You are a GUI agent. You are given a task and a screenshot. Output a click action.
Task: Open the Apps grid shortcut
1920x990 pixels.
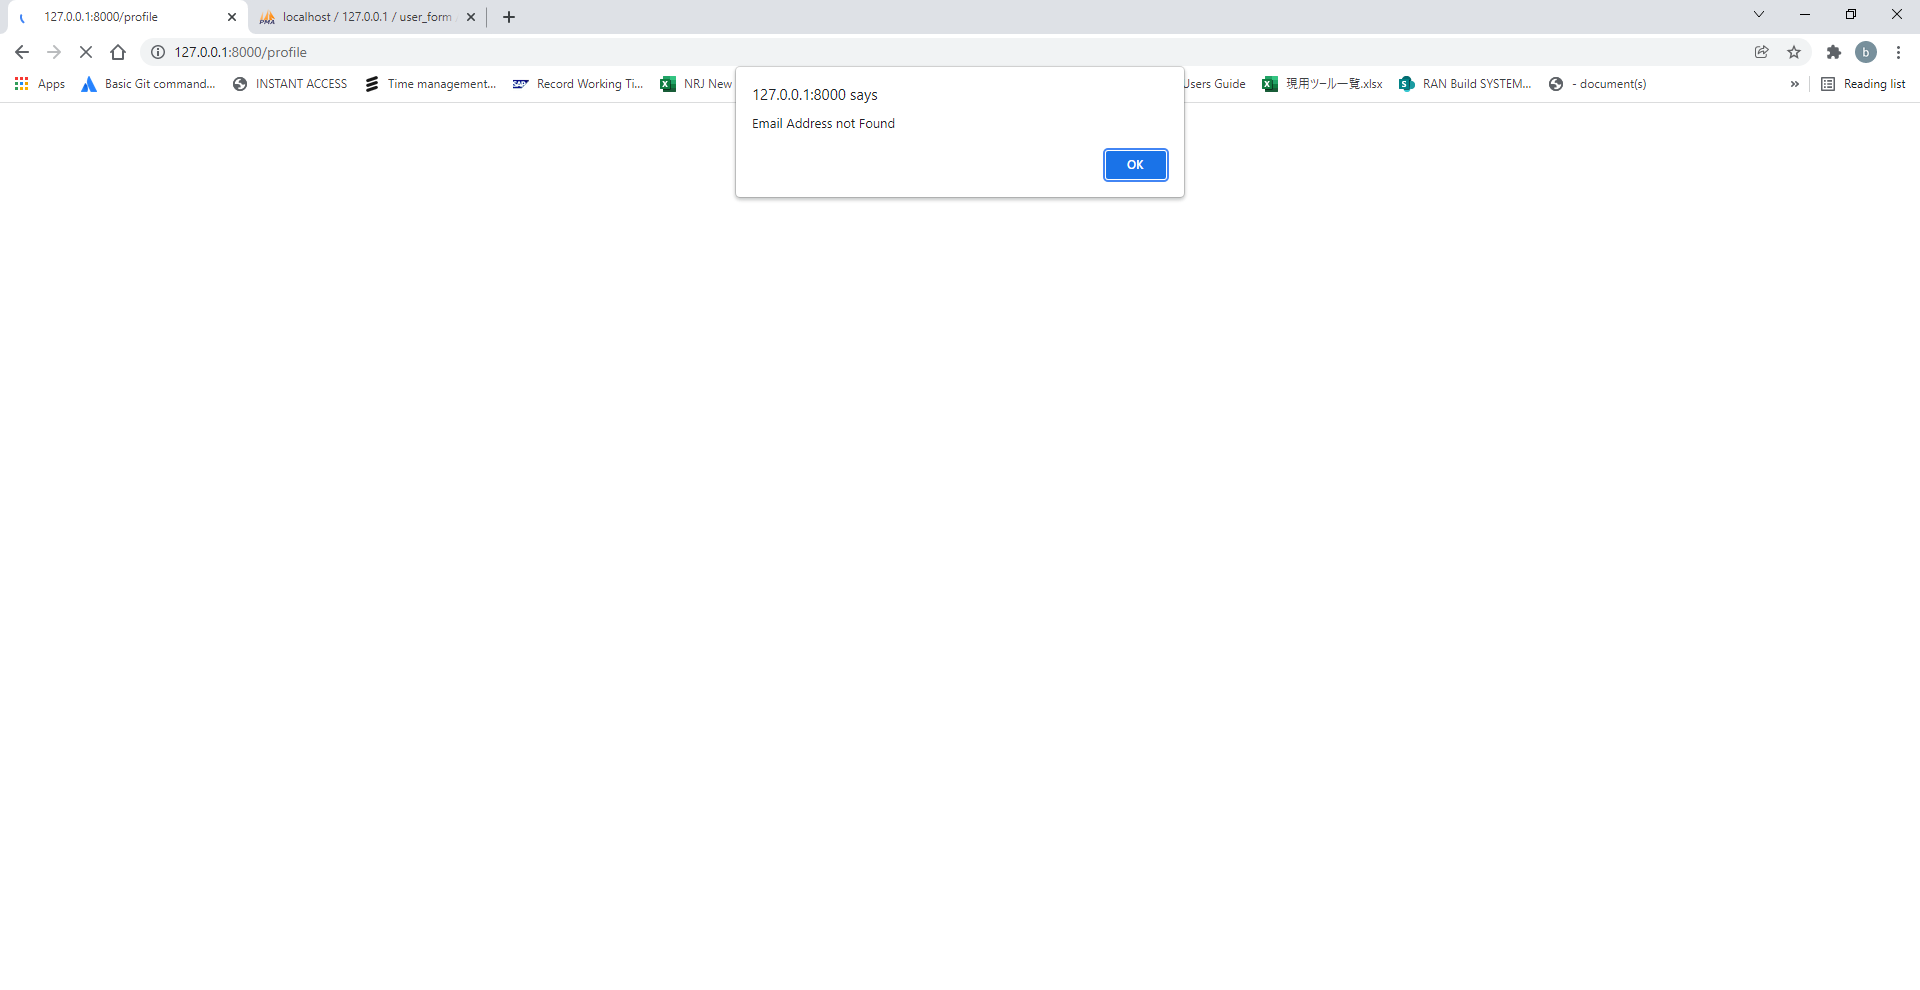tap(21, 84)
